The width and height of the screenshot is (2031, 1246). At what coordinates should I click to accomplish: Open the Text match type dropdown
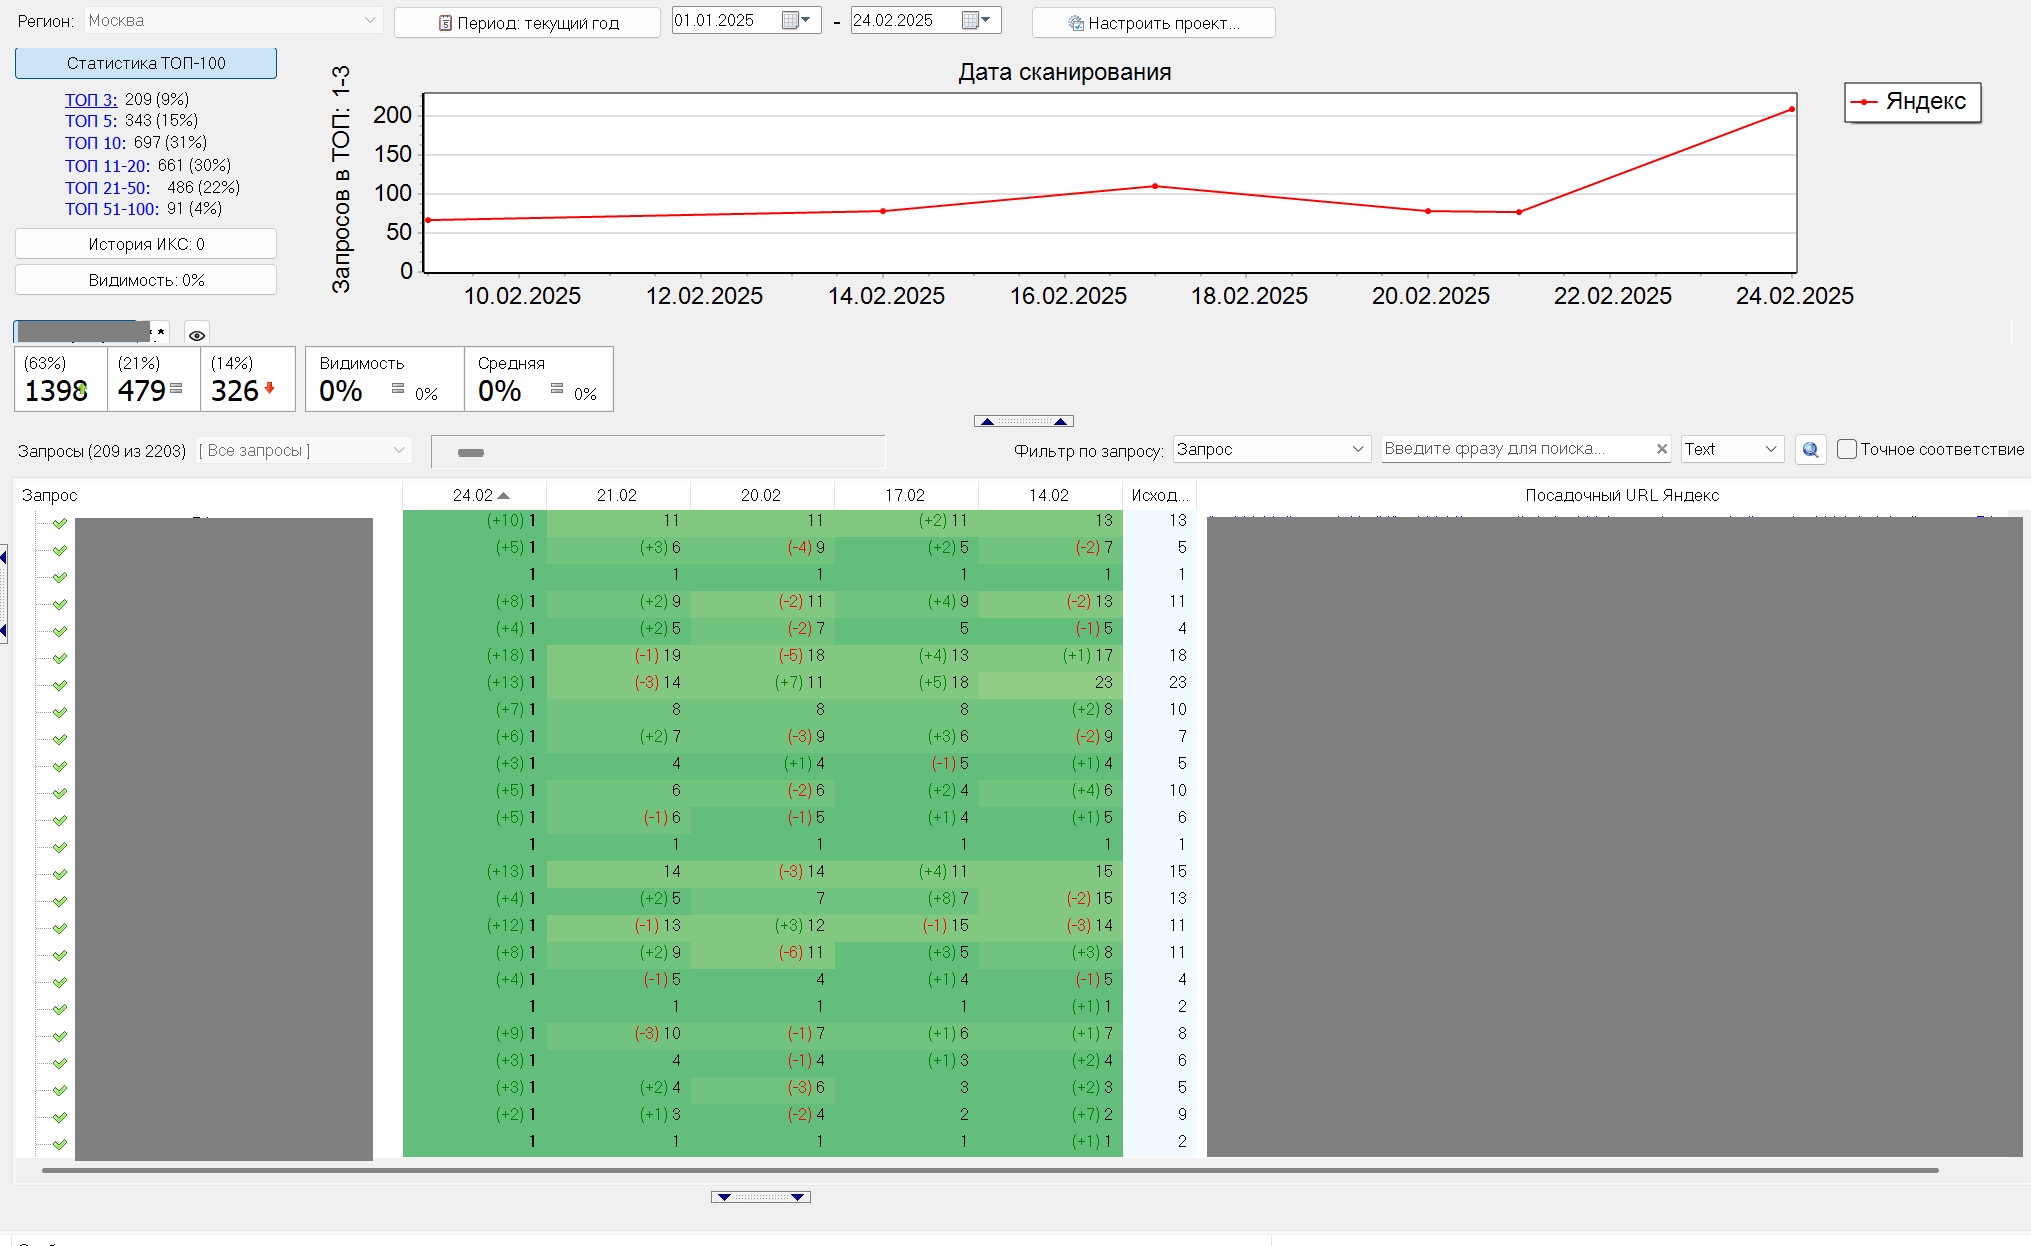[1732, 449]
